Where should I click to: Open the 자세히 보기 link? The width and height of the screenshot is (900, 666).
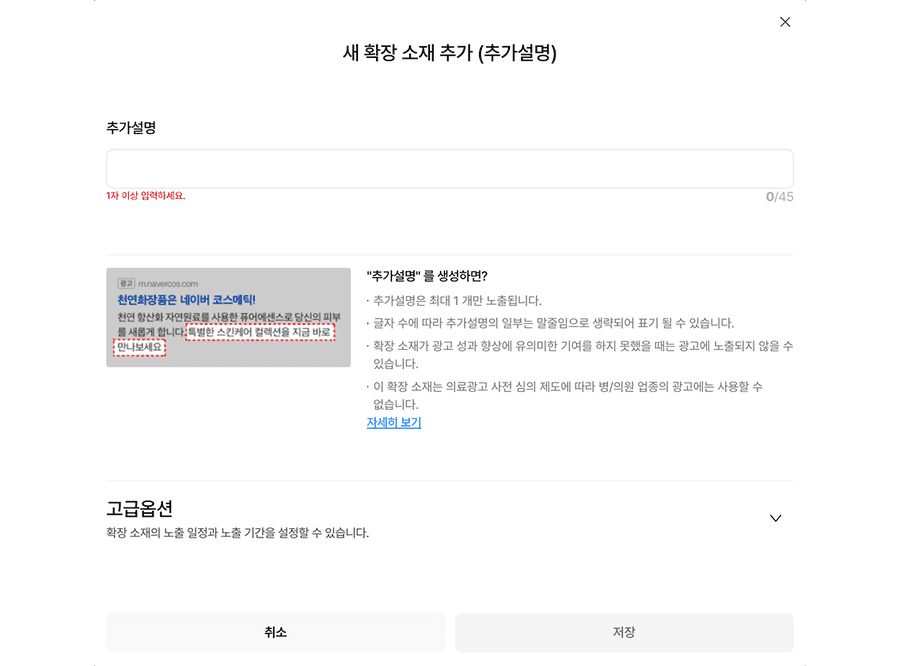(393, 422)
